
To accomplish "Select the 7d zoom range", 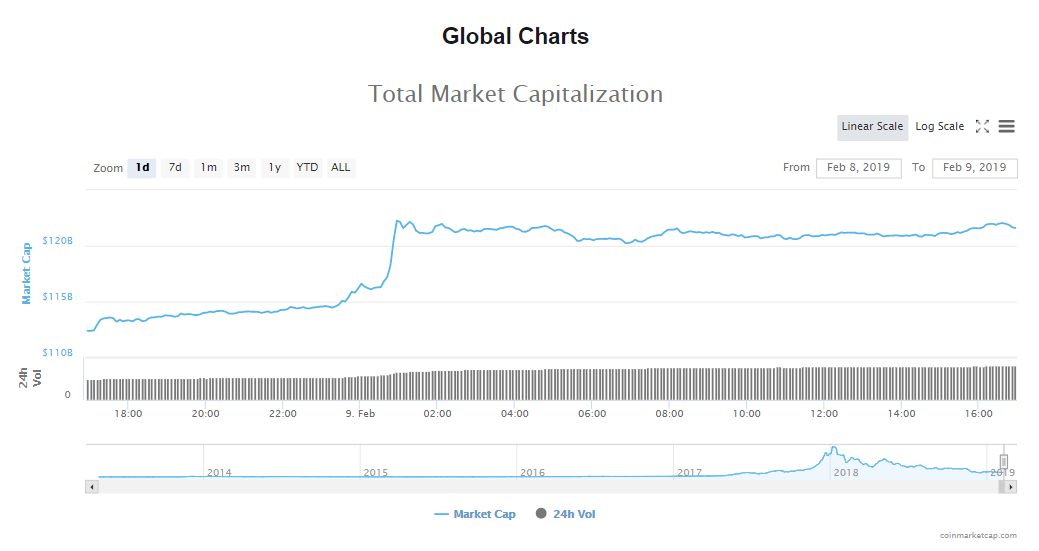I will point(175,168).
